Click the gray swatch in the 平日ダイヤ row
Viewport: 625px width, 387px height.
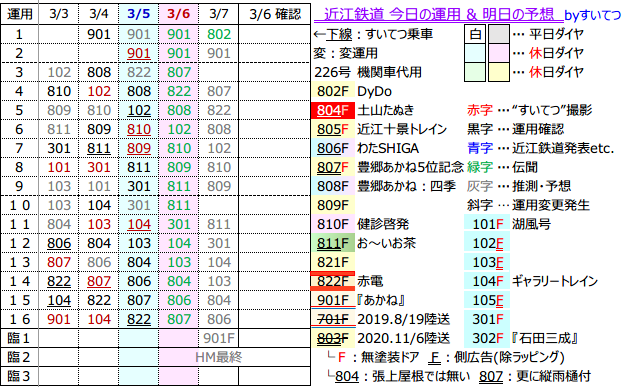tap(499, 34)
